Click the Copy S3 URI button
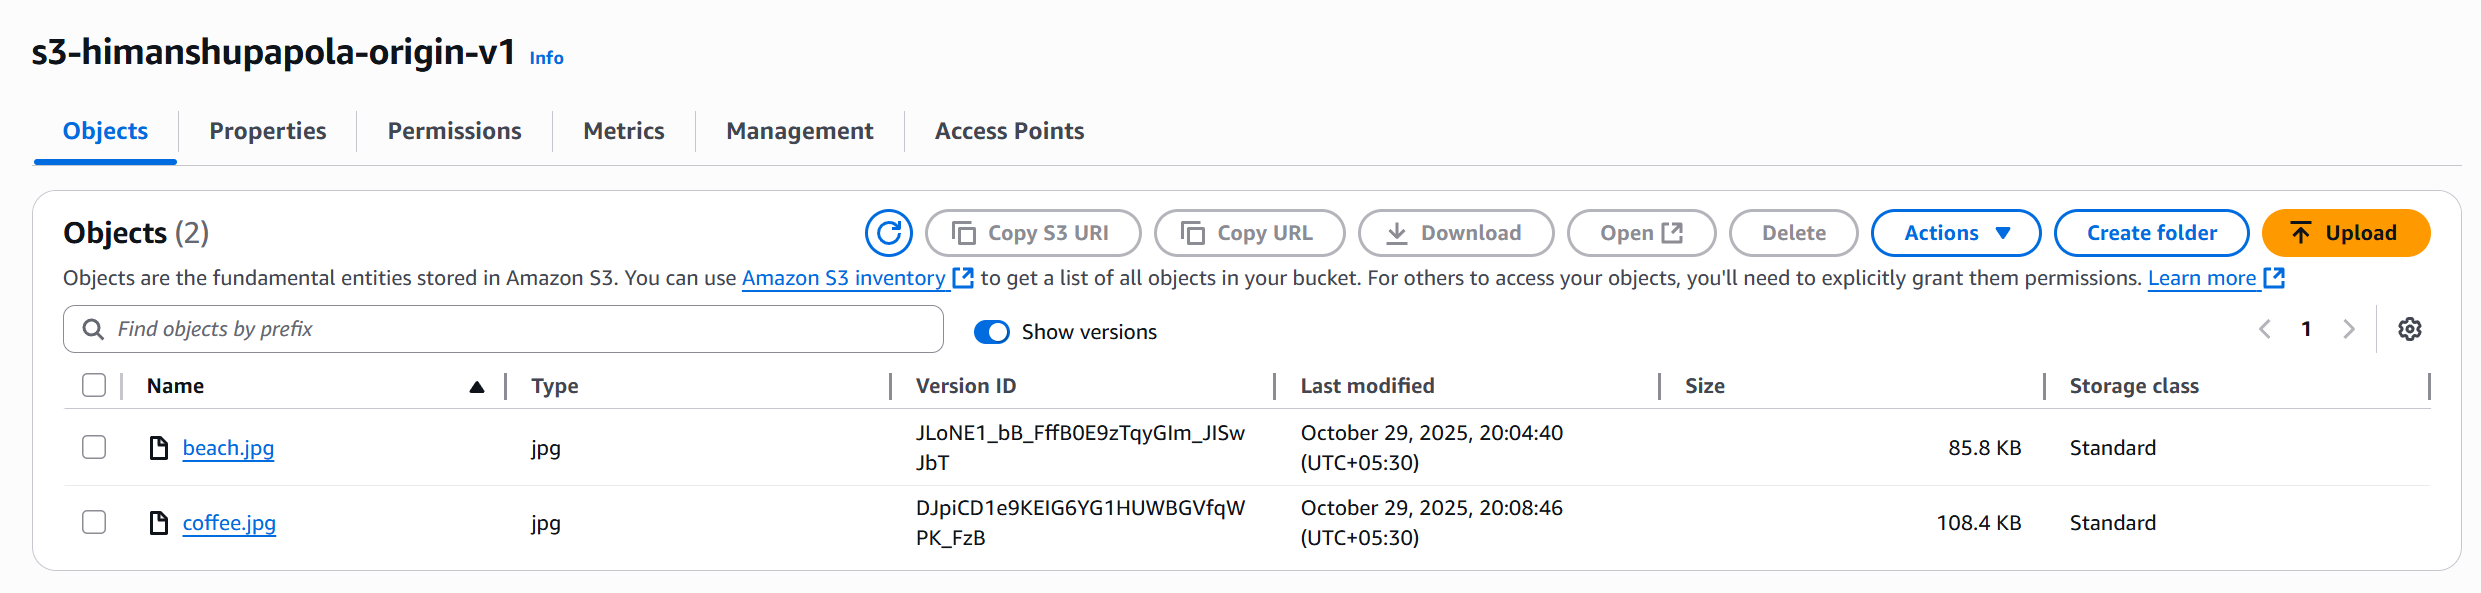Image resolution: width=2481 pixels, height=593 pixels. pyautogui.click(x=1033, y=233)
